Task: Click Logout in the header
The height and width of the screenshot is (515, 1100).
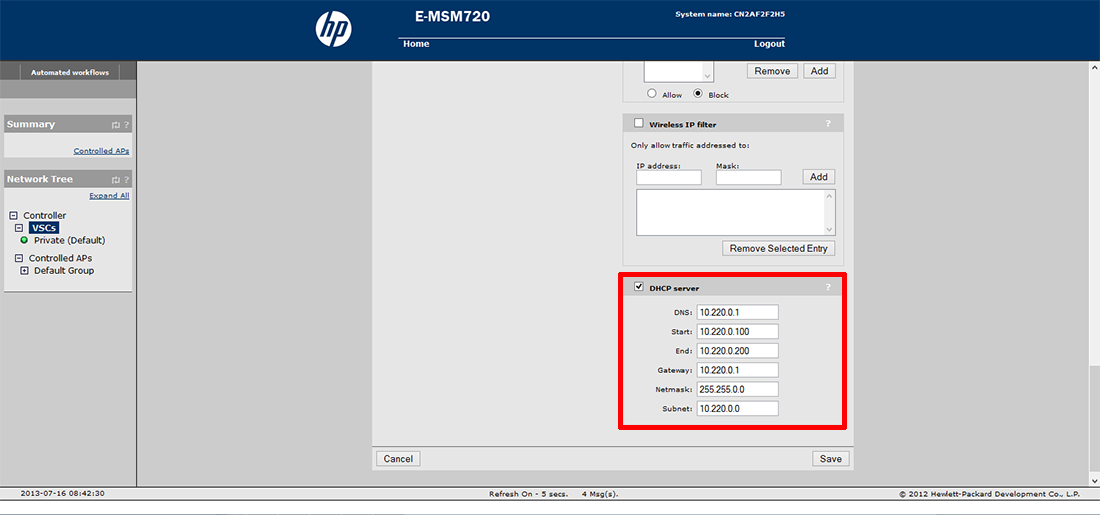Action: click(770, 44)
